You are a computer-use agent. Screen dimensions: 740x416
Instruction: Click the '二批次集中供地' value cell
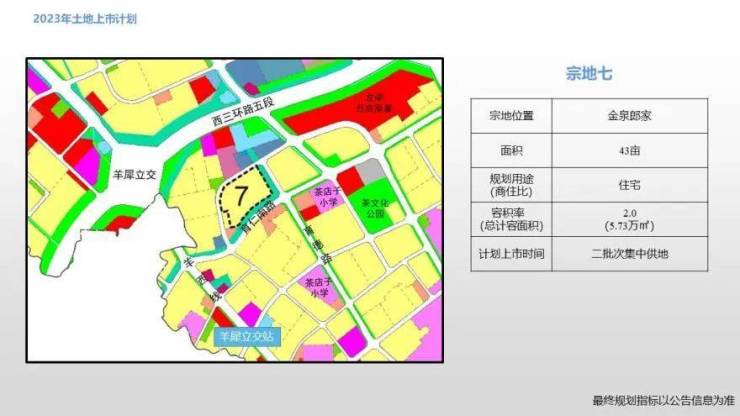[630, 254]
